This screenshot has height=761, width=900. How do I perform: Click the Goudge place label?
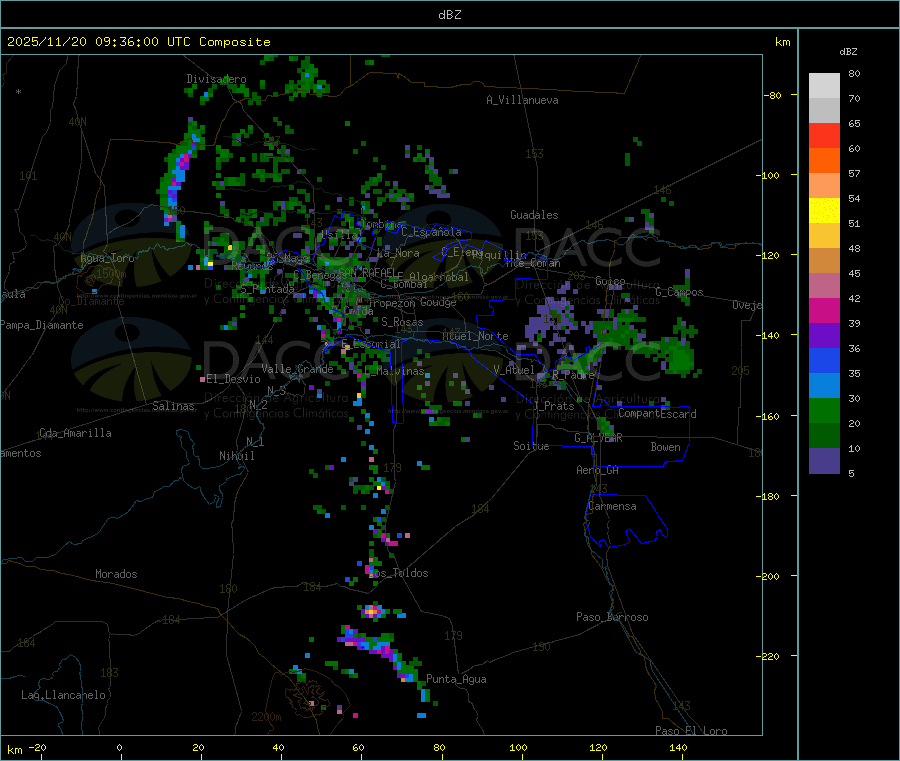pos(439,302)
